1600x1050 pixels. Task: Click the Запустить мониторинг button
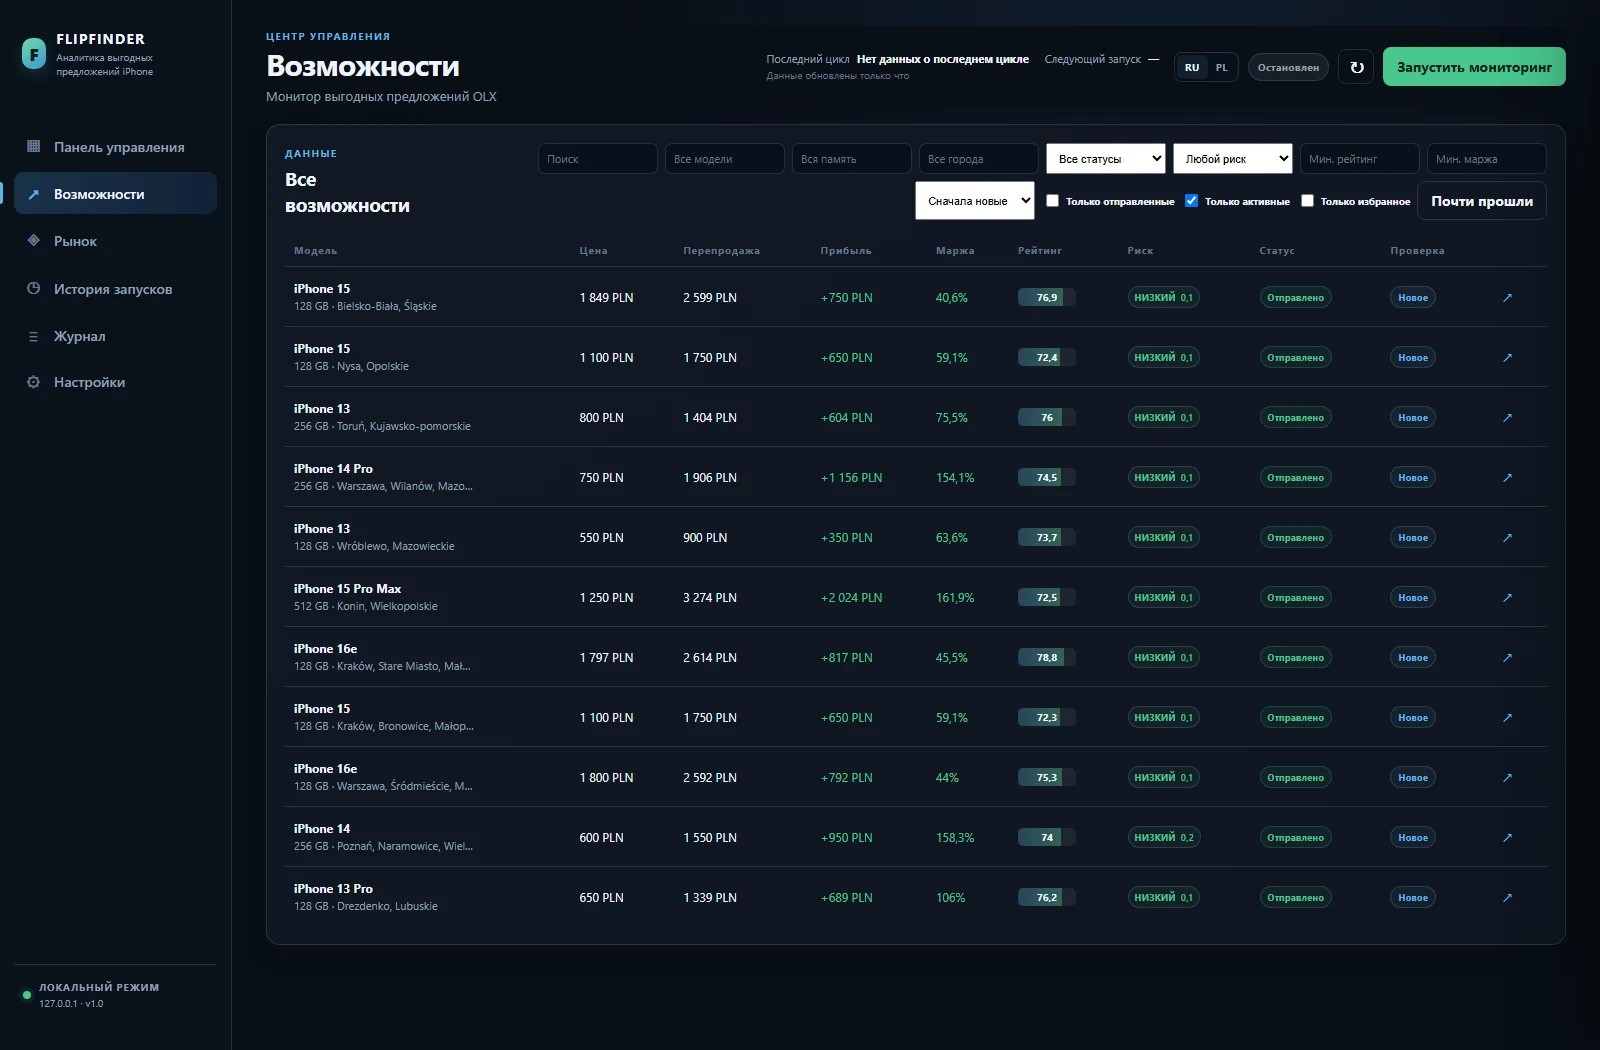point(1474,67)
